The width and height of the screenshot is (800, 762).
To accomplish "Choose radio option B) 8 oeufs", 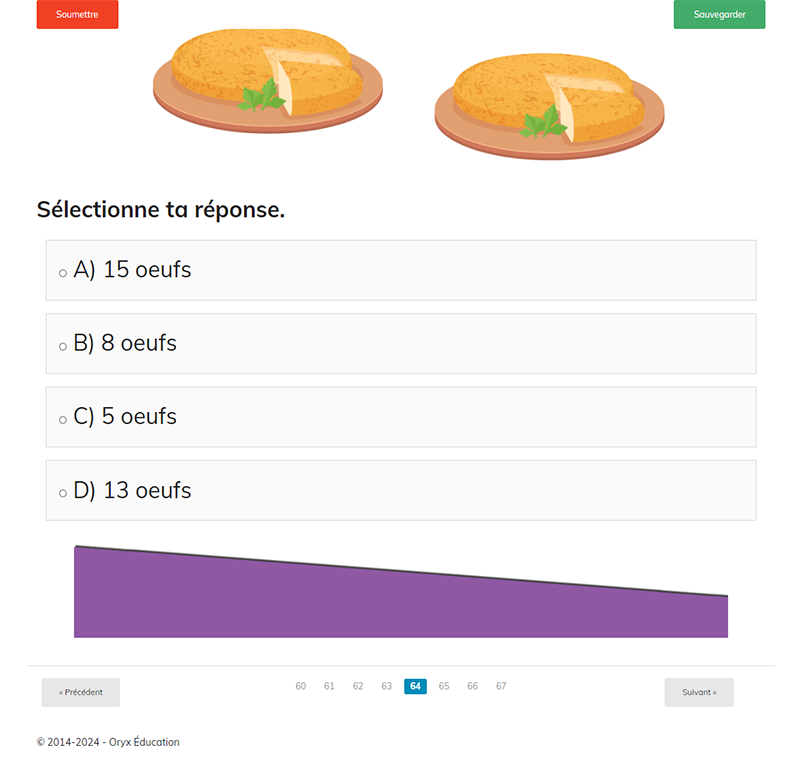I will pos(63,345).
